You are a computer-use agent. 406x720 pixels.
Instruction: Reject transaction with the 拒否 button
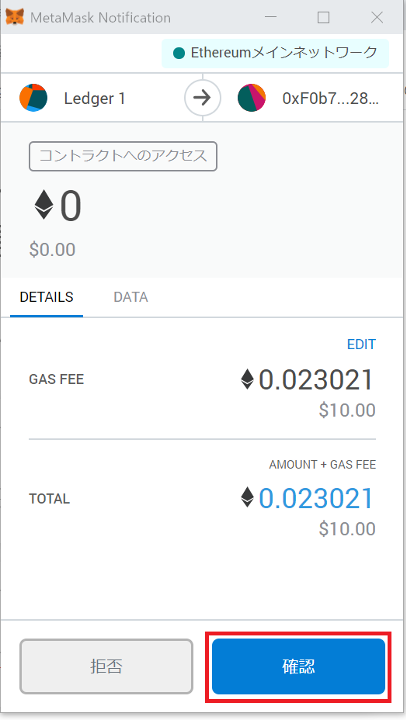pyautogui.click(x=106, y=666)
